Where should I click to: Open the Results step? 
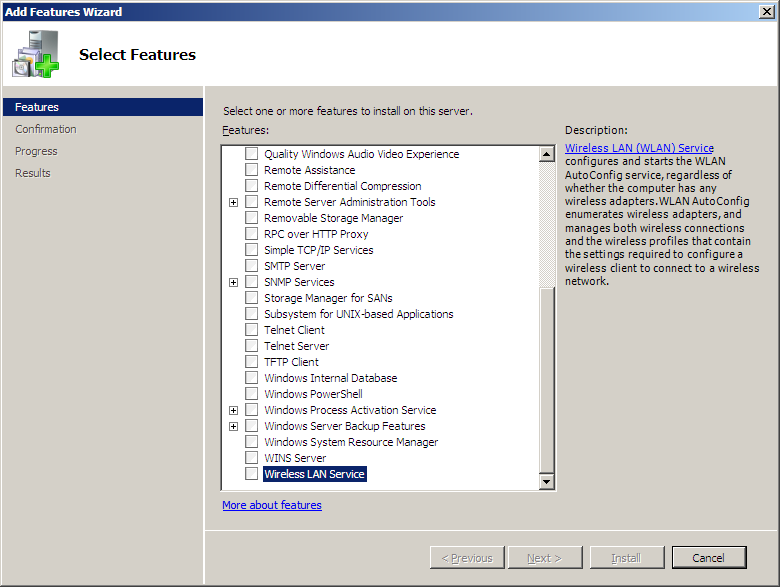point(33,173)
